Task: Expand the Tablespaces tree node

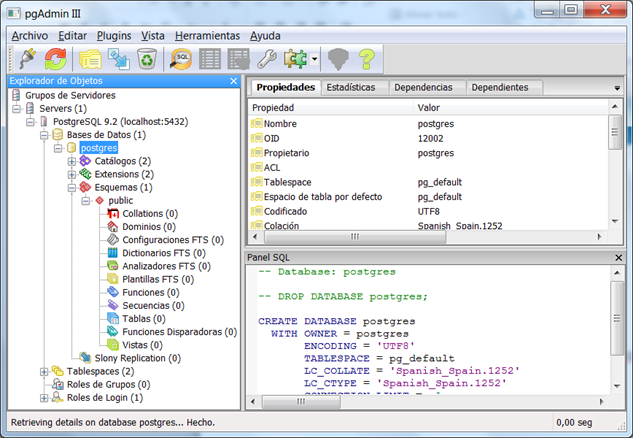Action: coord(44,371)
